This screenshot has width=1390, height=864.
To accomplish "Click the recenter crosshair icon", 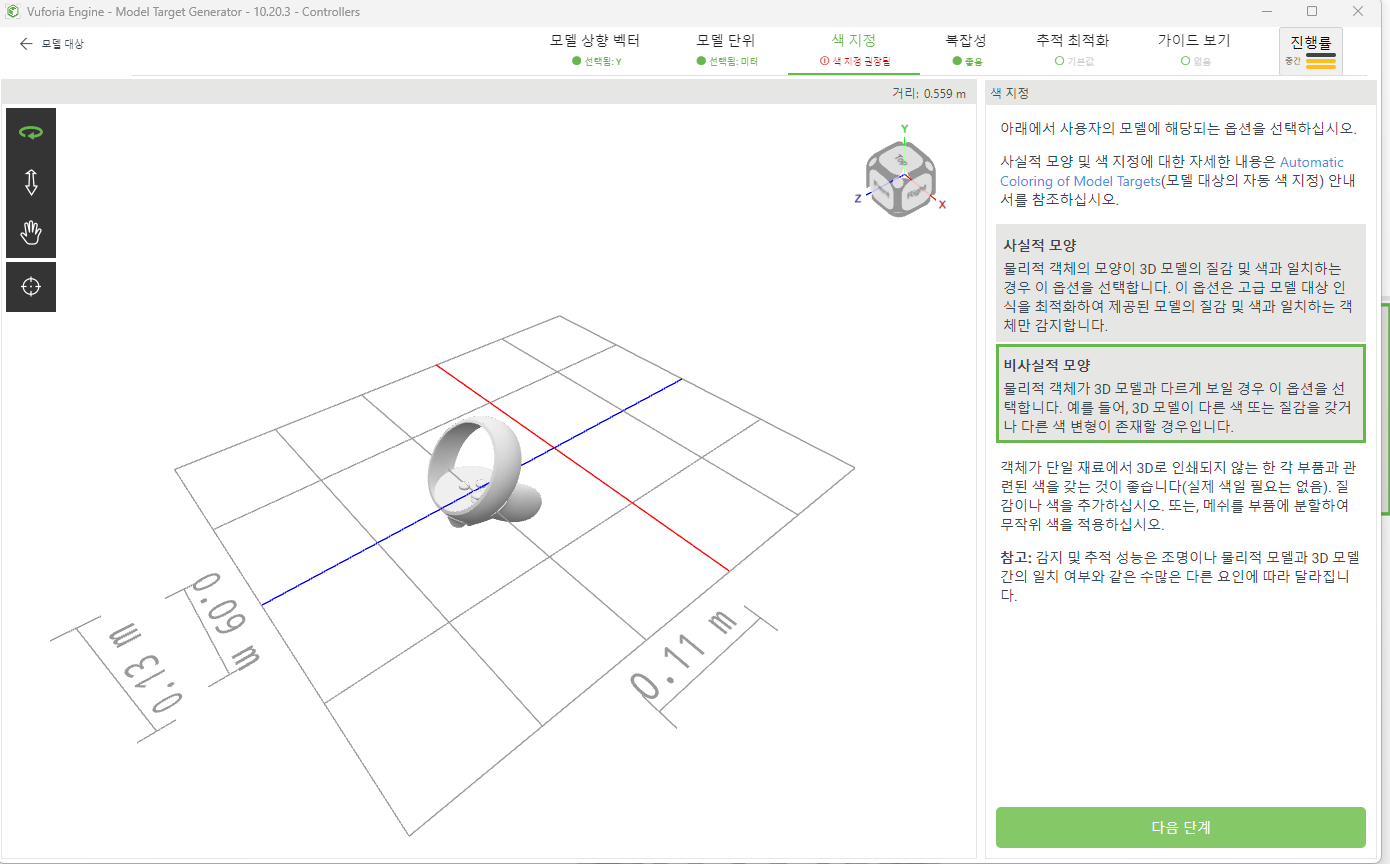I will [x=31, y=287].
